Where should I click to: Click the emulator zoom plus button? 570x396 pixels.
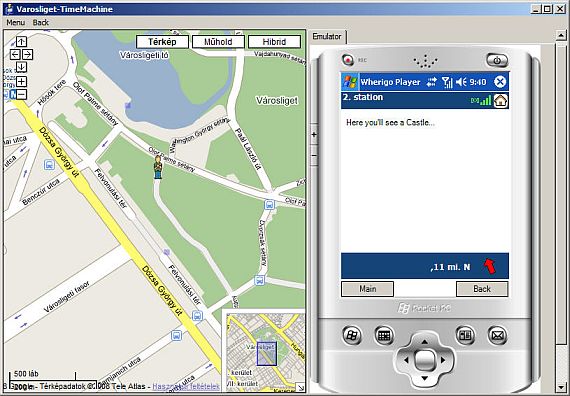[314, 134]
